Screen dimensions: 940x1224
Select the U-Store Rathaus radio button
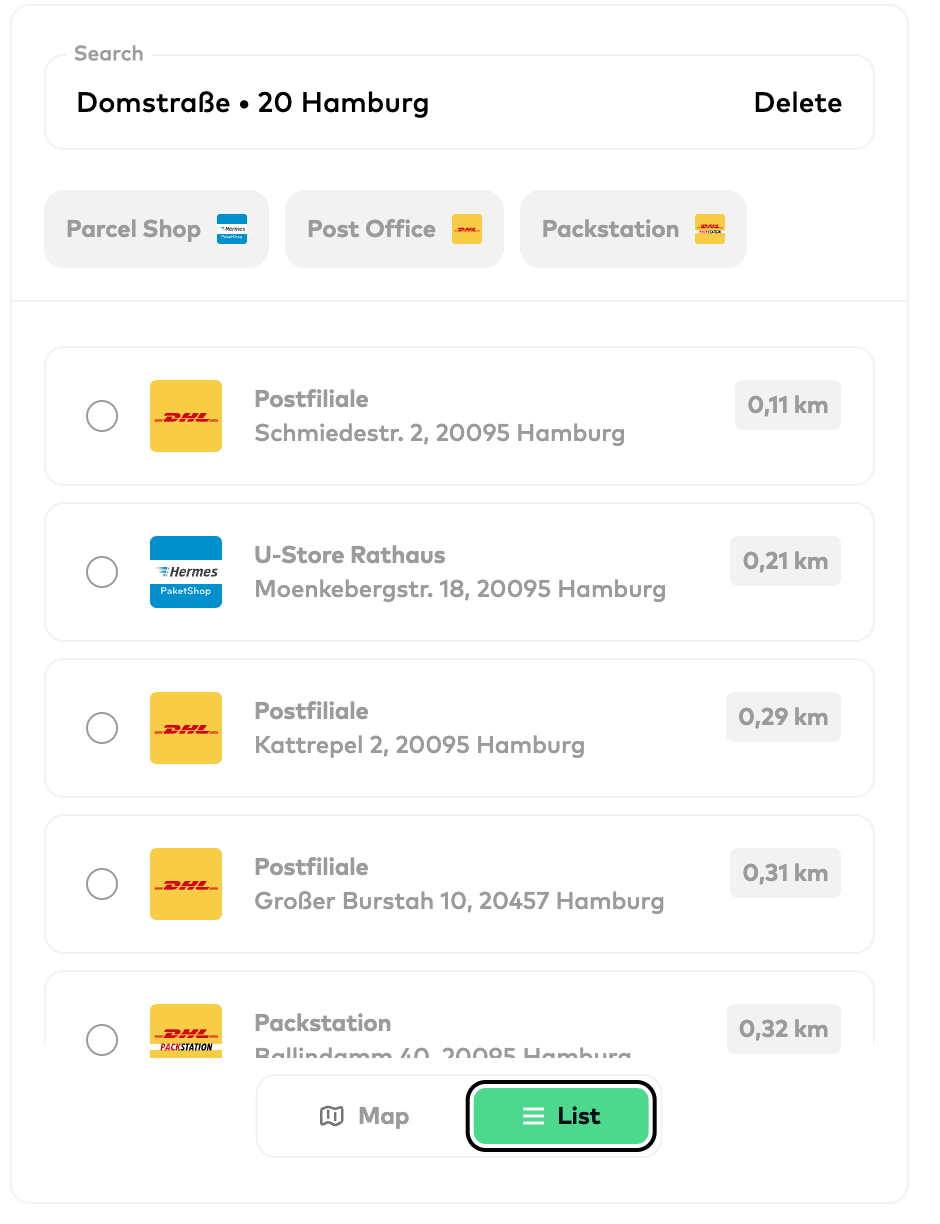[102, 572]
